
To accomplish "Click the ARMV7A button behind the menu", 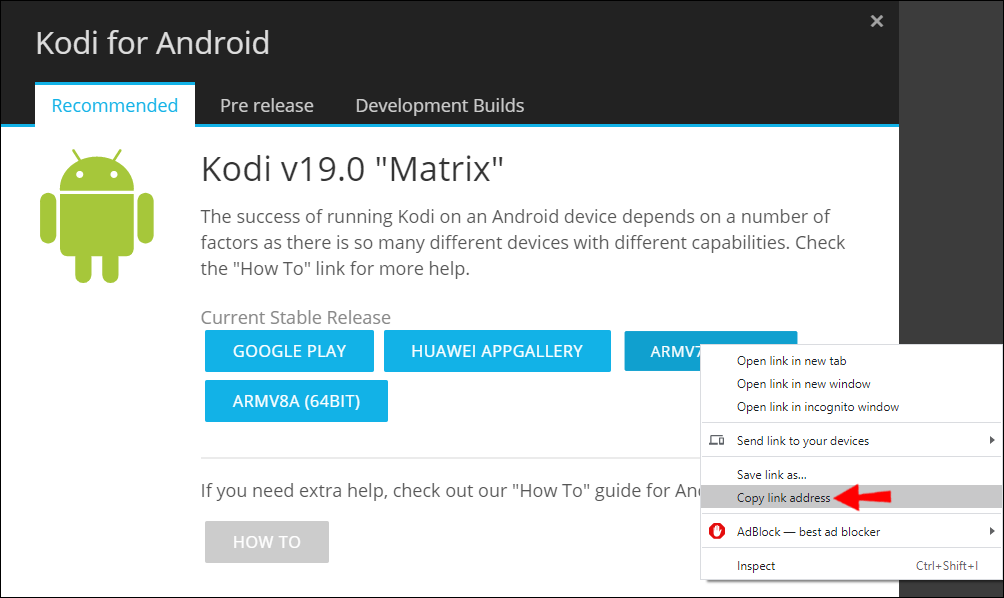I will pos(662,351).
